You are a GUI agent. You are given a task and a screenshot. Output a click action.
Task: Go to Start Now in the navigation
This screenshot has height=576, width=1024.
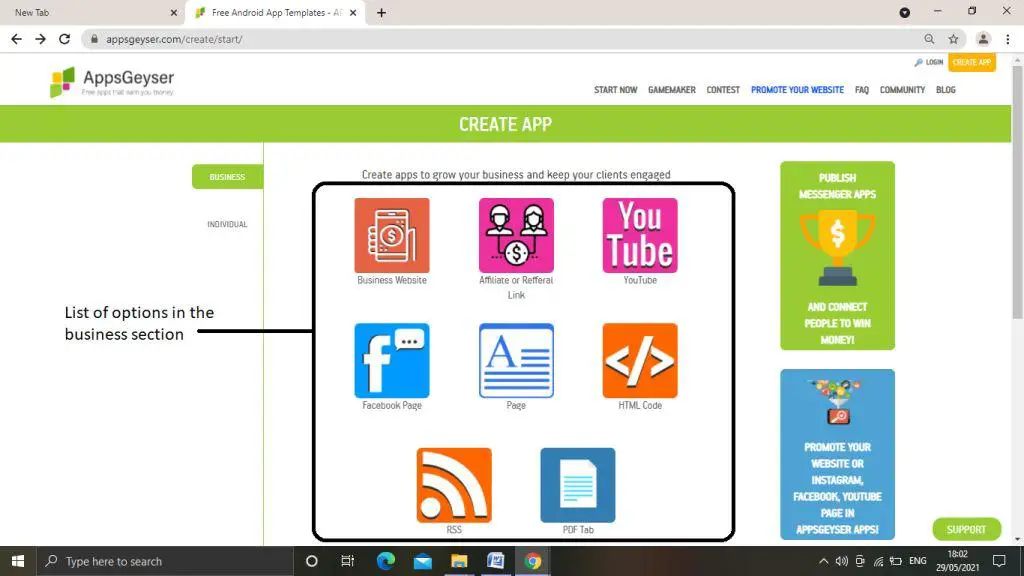pyautogui.click(x=615, y=90)
